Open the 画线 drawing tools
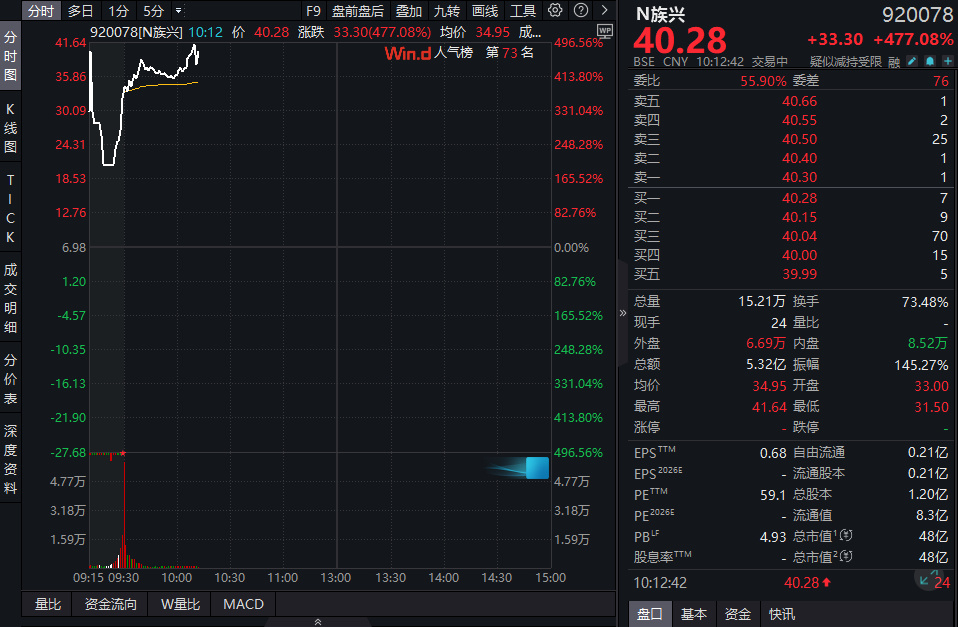 click(x=485, y=11)
